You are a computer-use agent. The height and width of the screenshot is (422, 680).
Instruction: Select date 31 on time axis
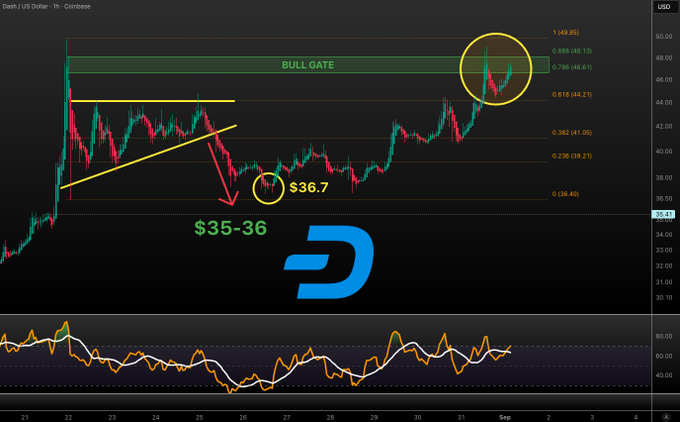coord(461,417)
